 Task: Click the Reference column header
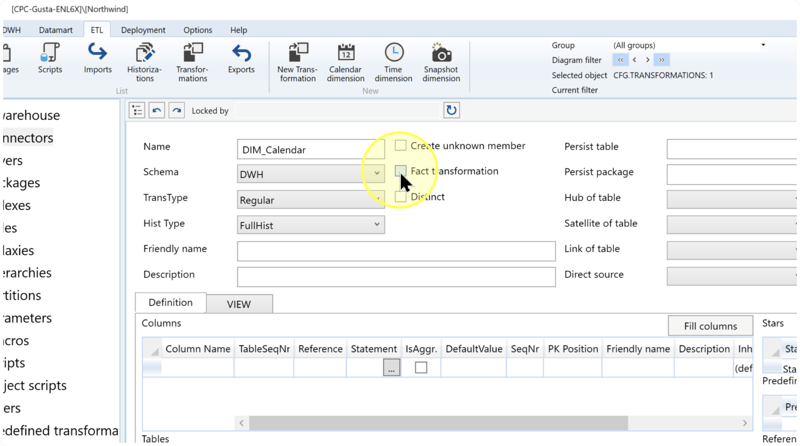[x=320, y=349]
